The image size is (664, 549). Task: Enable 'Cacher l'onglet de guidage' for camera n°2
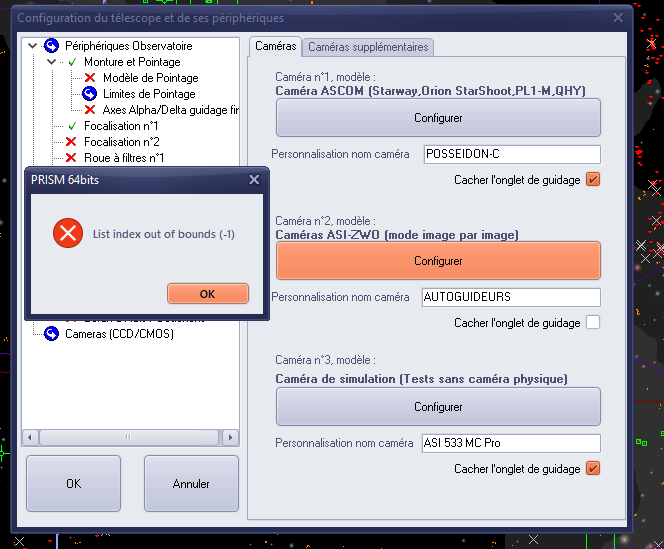(593, 323)
